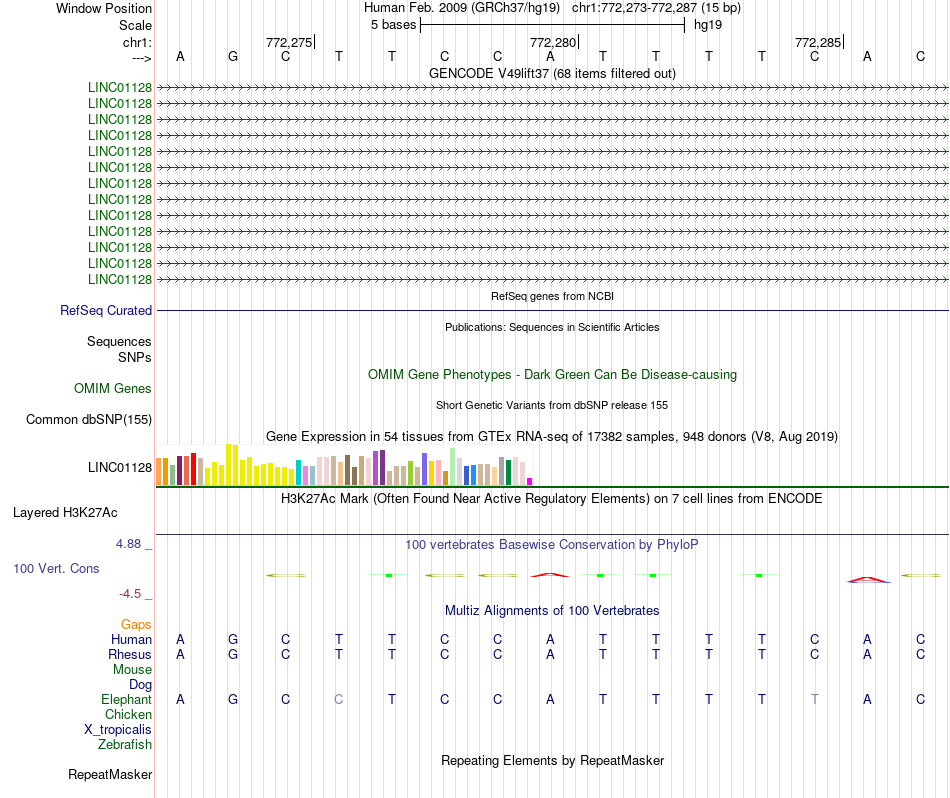Click the hg19 label beside the scale bar
950x798 pixels.
click(708, 25)
